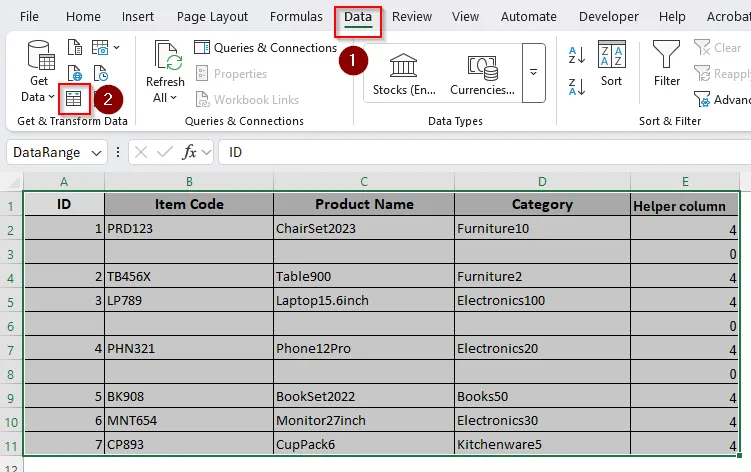Select column A header
The image size is (751, 472).
[64, 182]
